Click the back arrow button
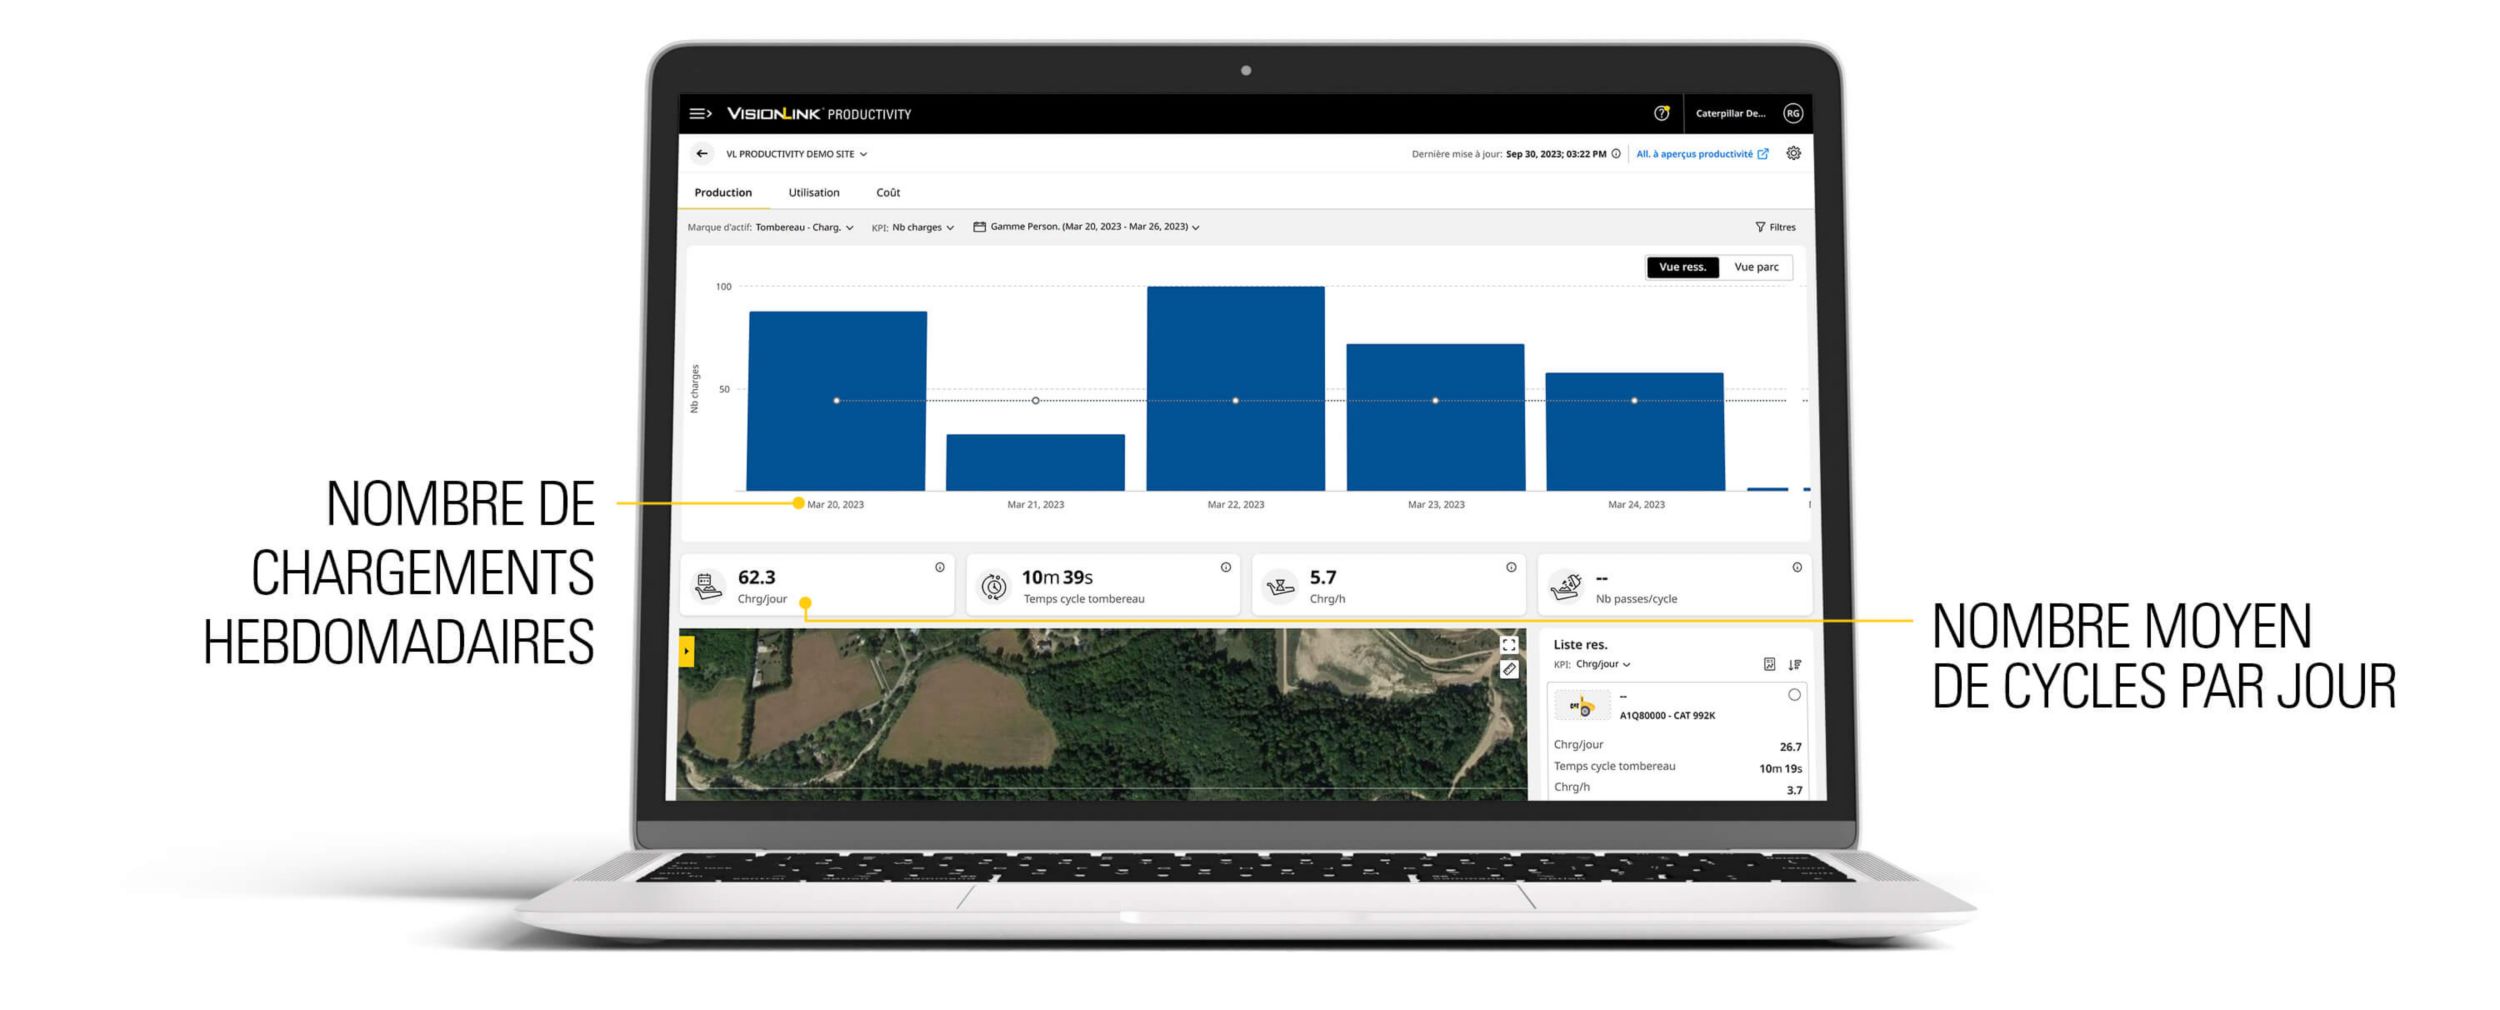Image resolution: width=2500 pixels, height=1010 pixels. coord(702,154)
